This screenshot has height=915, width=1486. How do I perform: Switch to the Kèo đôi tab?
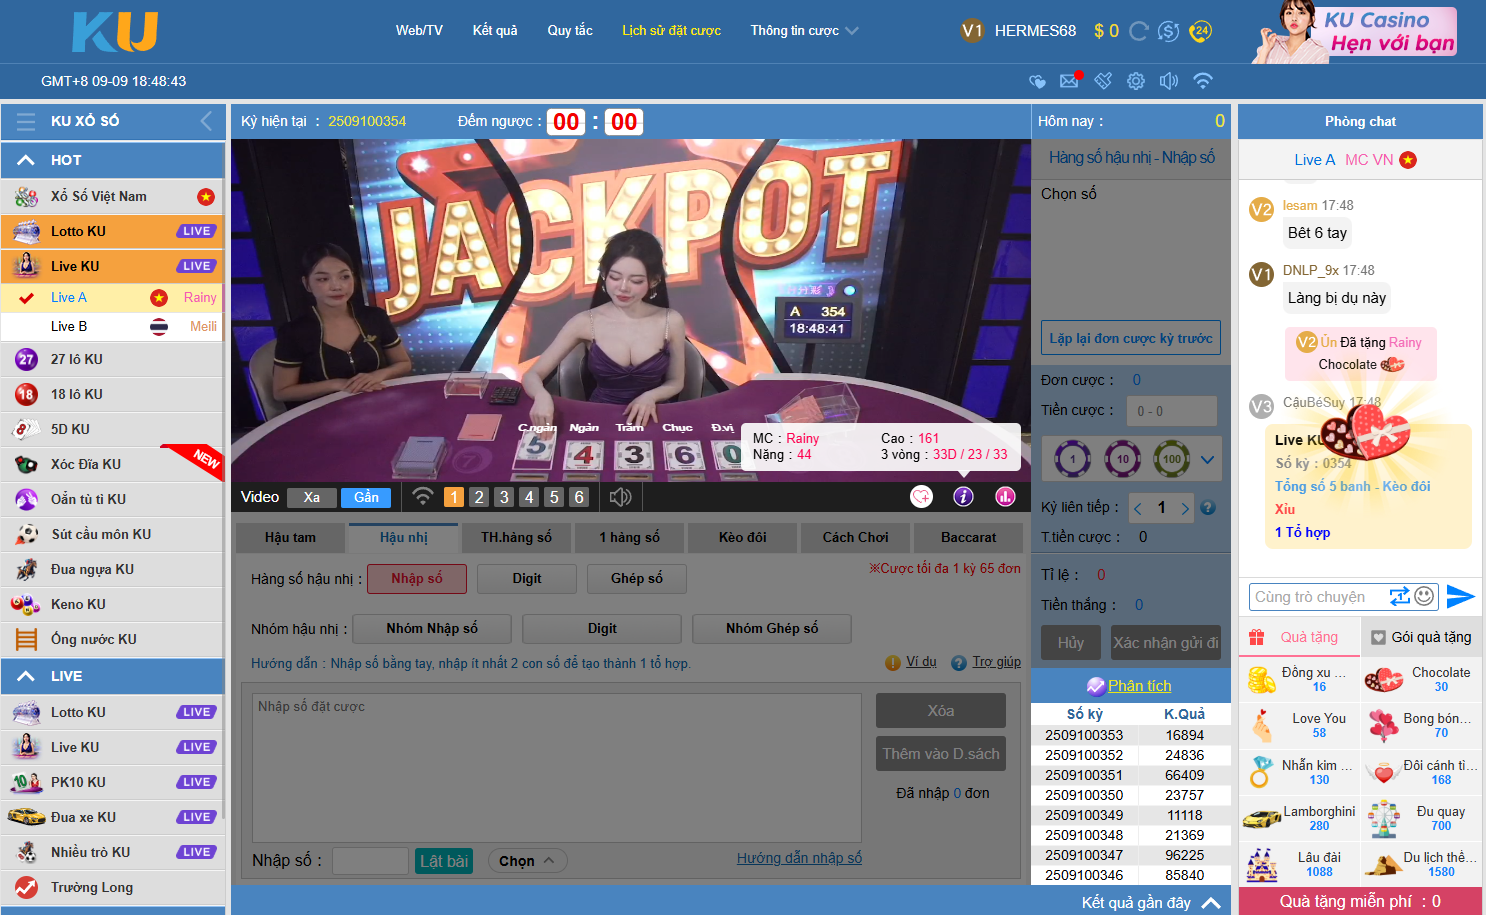(x=742, y=538)
